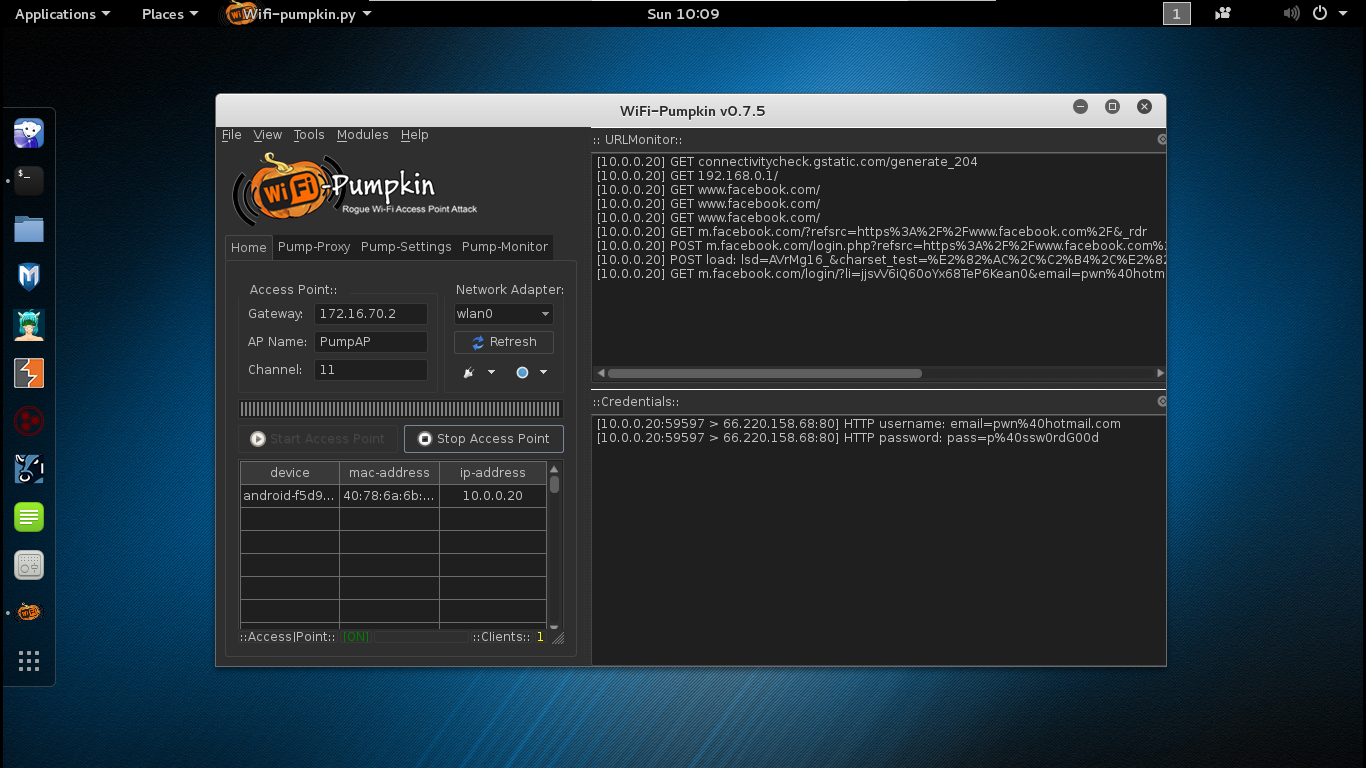Click the Refresh adapter button
Image resolution: width=1366 pixels, height=768 pixels.
504,342
